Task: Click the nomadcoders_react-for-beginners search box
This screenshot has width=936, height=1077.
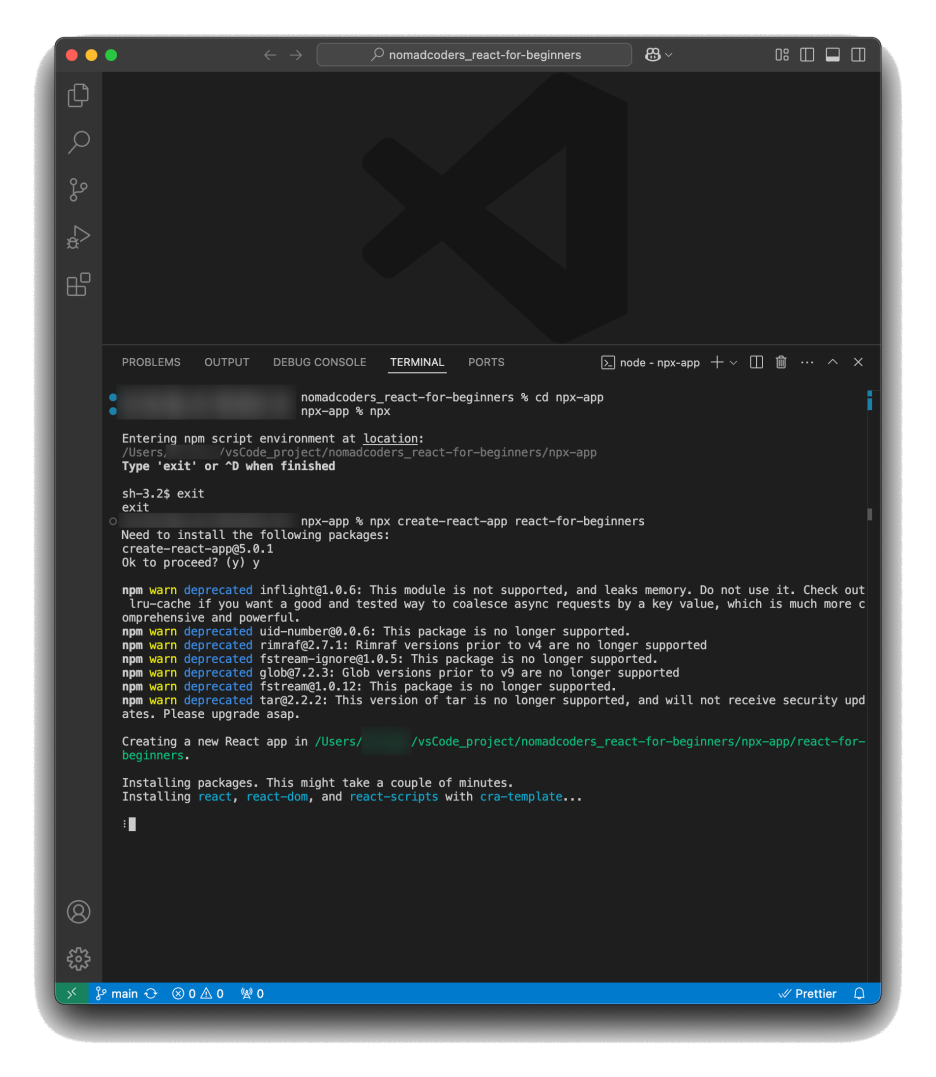Action: [x=474, y=55]
